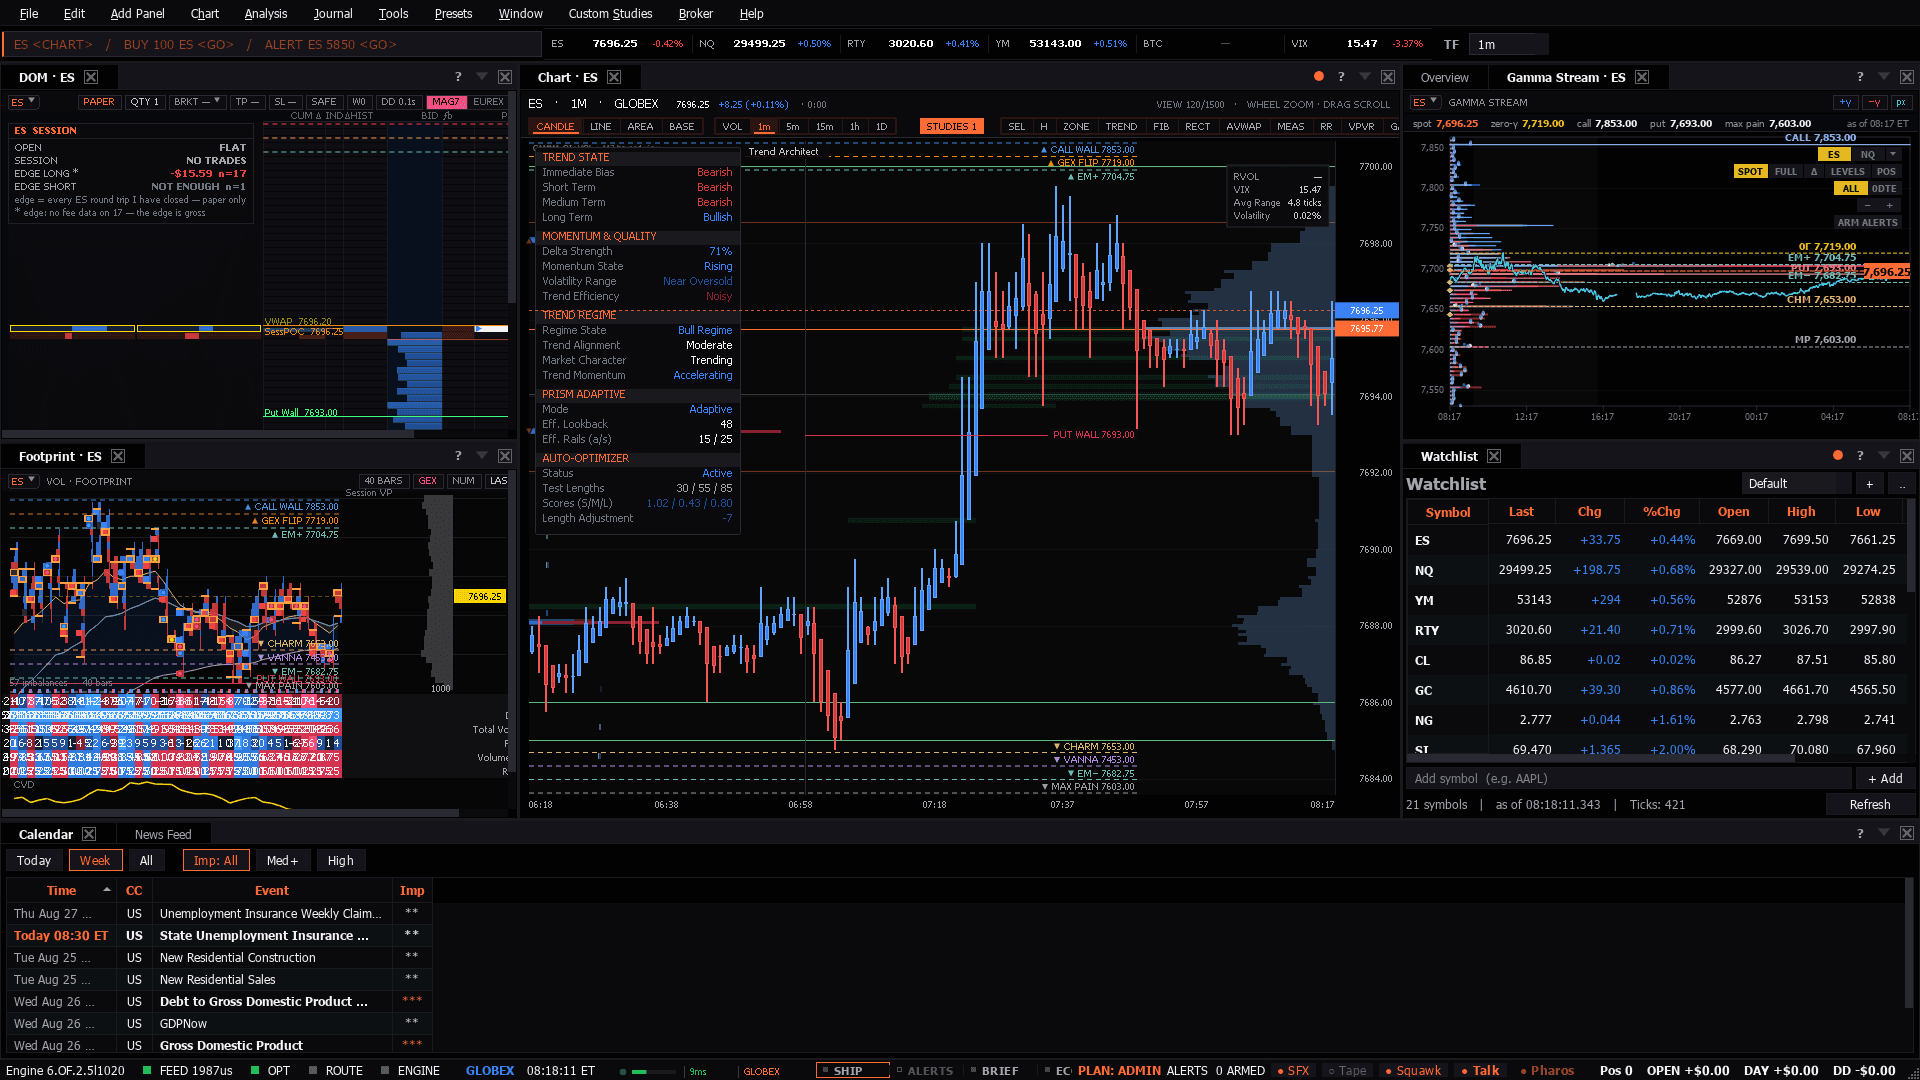This screenshot has height=1080, width=1920.
Task: Add a new watchlist with the plus button
Action: (1869, 484)
